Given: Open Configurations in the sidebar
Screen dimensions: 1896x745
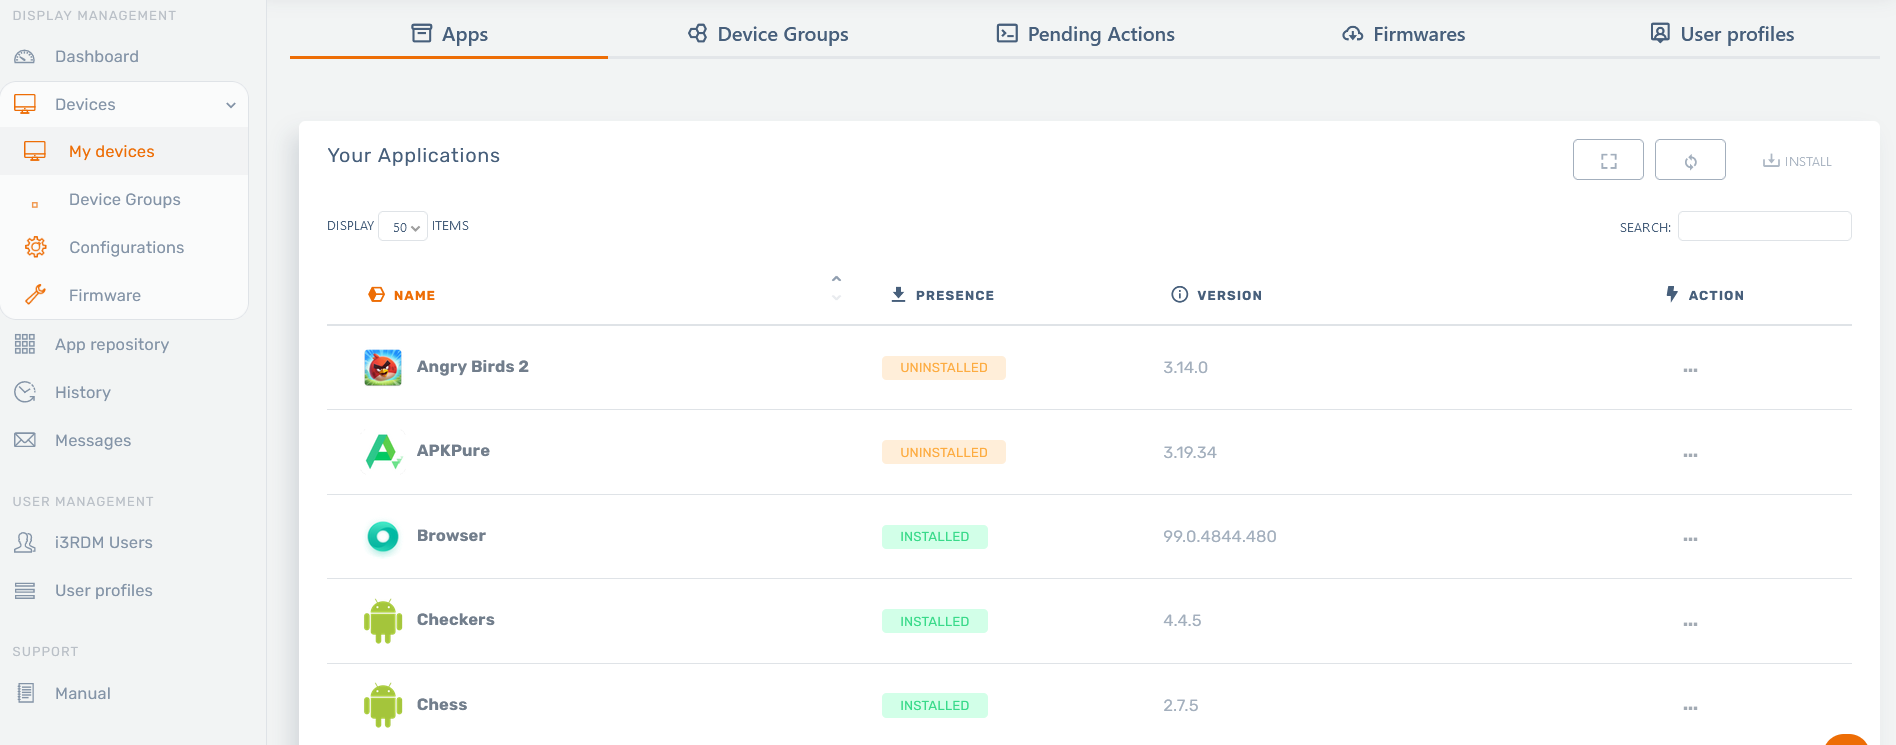Looking at the screenshot, I should (126, 248).
